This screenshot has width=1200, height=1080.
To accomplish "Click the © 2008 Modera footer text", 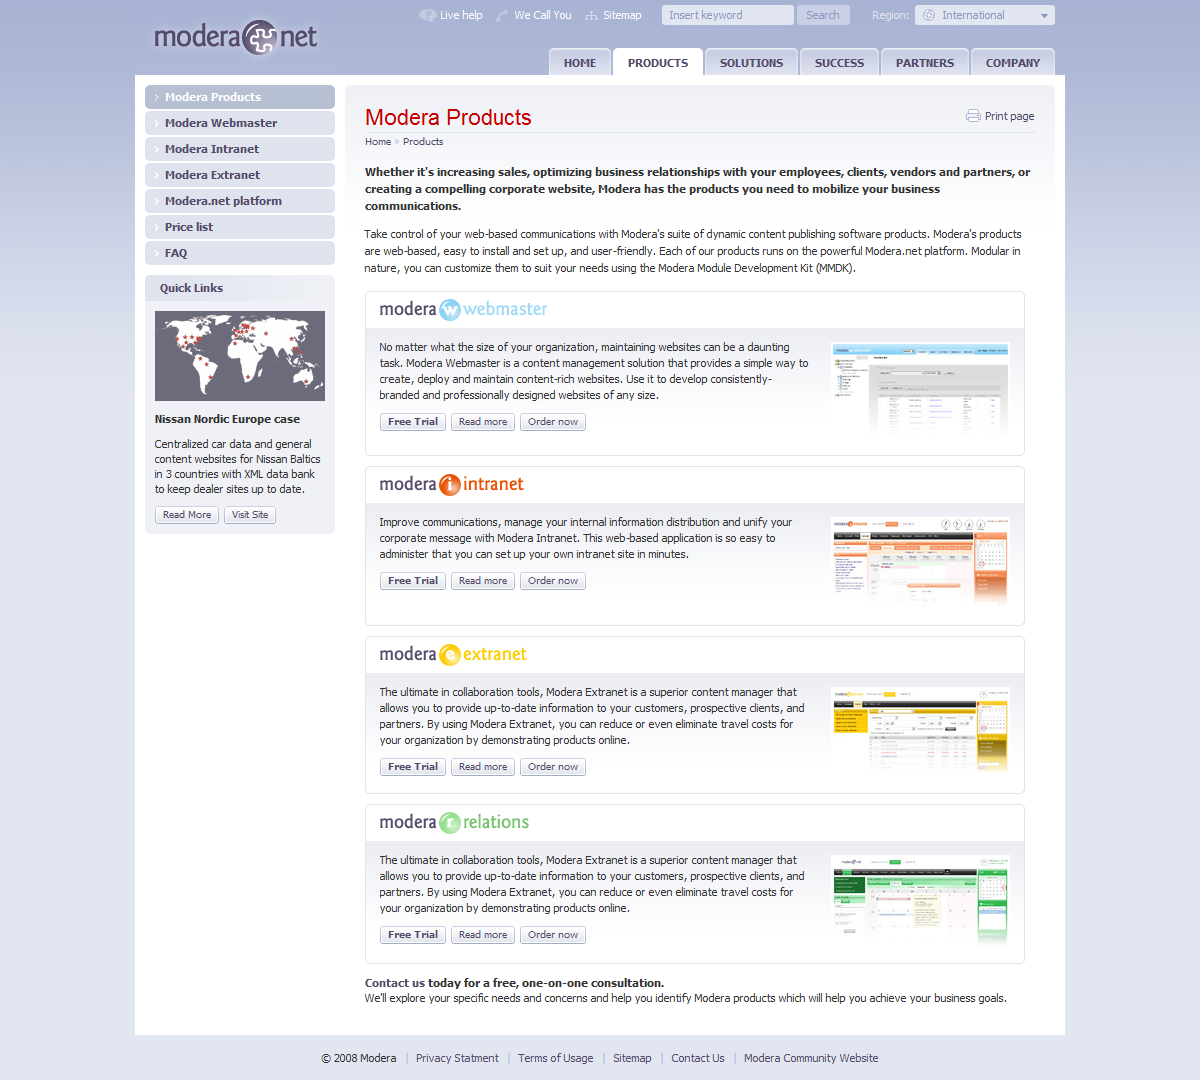I will click(x=359, y=1058).
